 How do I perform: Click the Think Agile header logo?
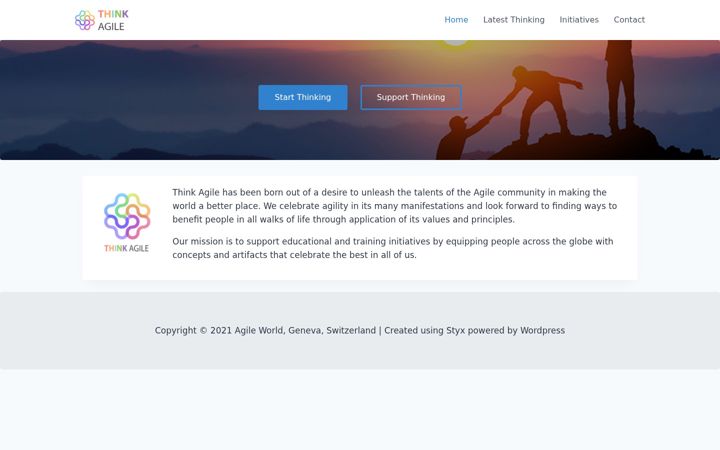click(x=102, y=20)
